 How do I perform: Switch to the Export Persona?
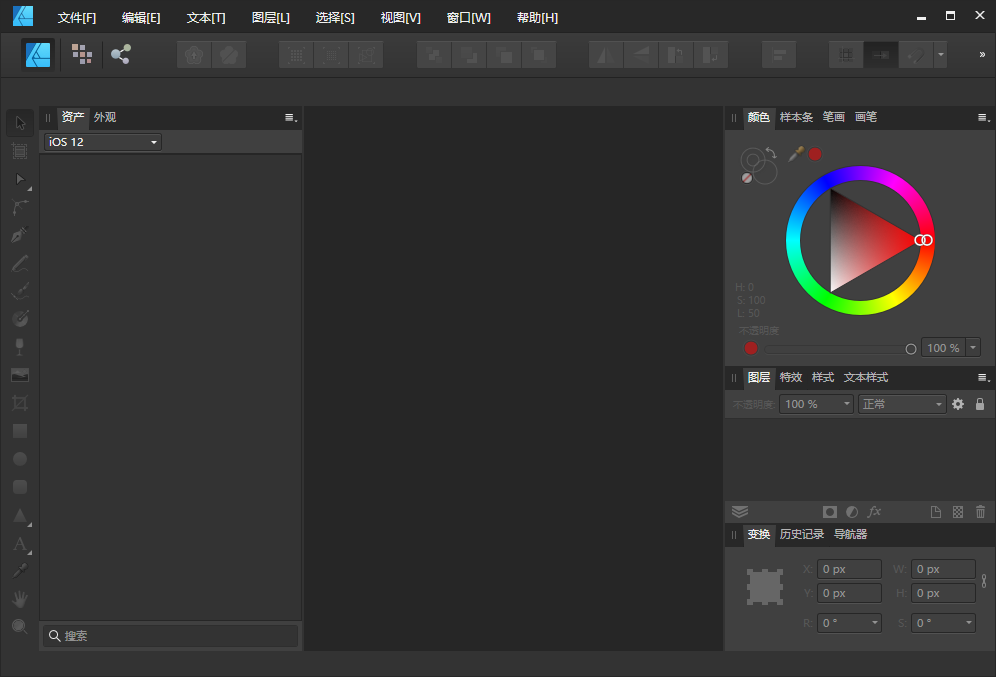pos(120,55)
